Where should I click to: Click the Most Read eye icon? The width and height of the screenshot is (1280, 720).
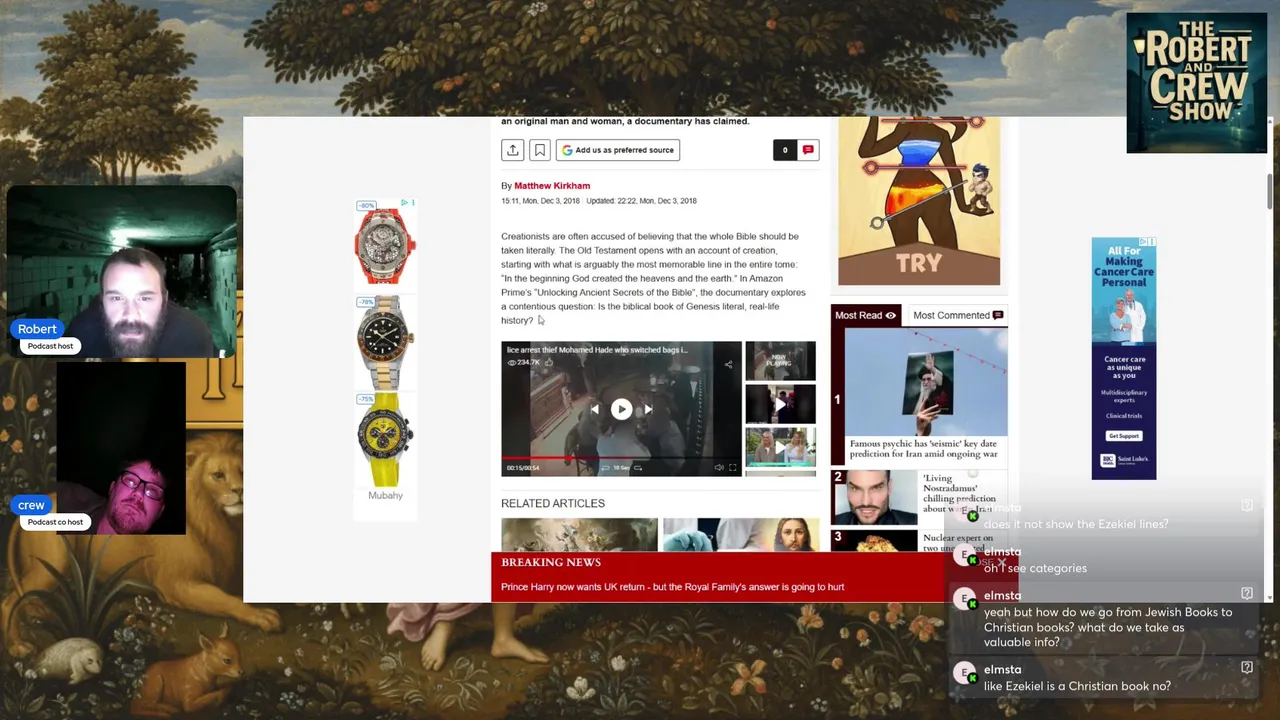(x=890, y=315)
